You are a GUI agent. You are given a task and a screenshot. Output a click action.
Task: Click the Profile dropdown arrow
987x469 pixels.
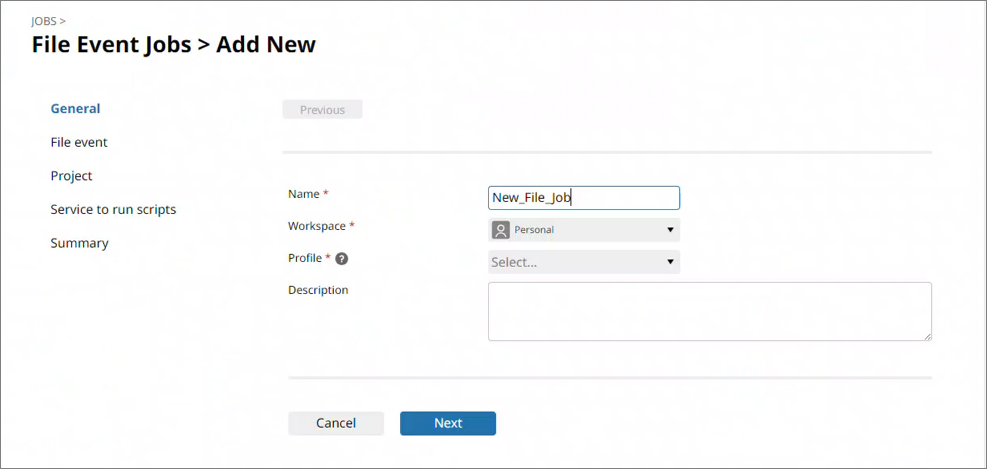pyautogui.click(x=670, y=263)
